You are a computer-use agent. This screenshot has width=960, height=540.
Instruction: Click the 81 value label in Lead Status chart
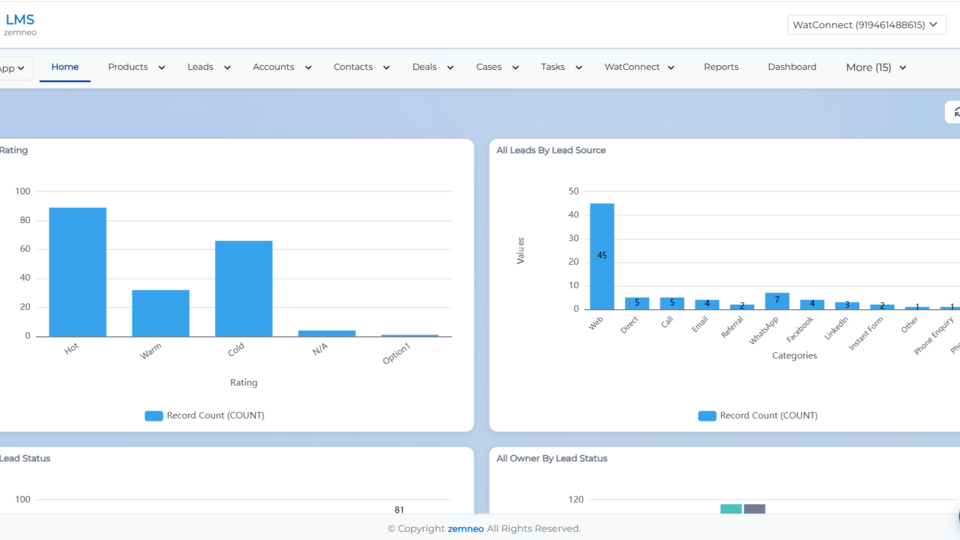click(399, 509)
